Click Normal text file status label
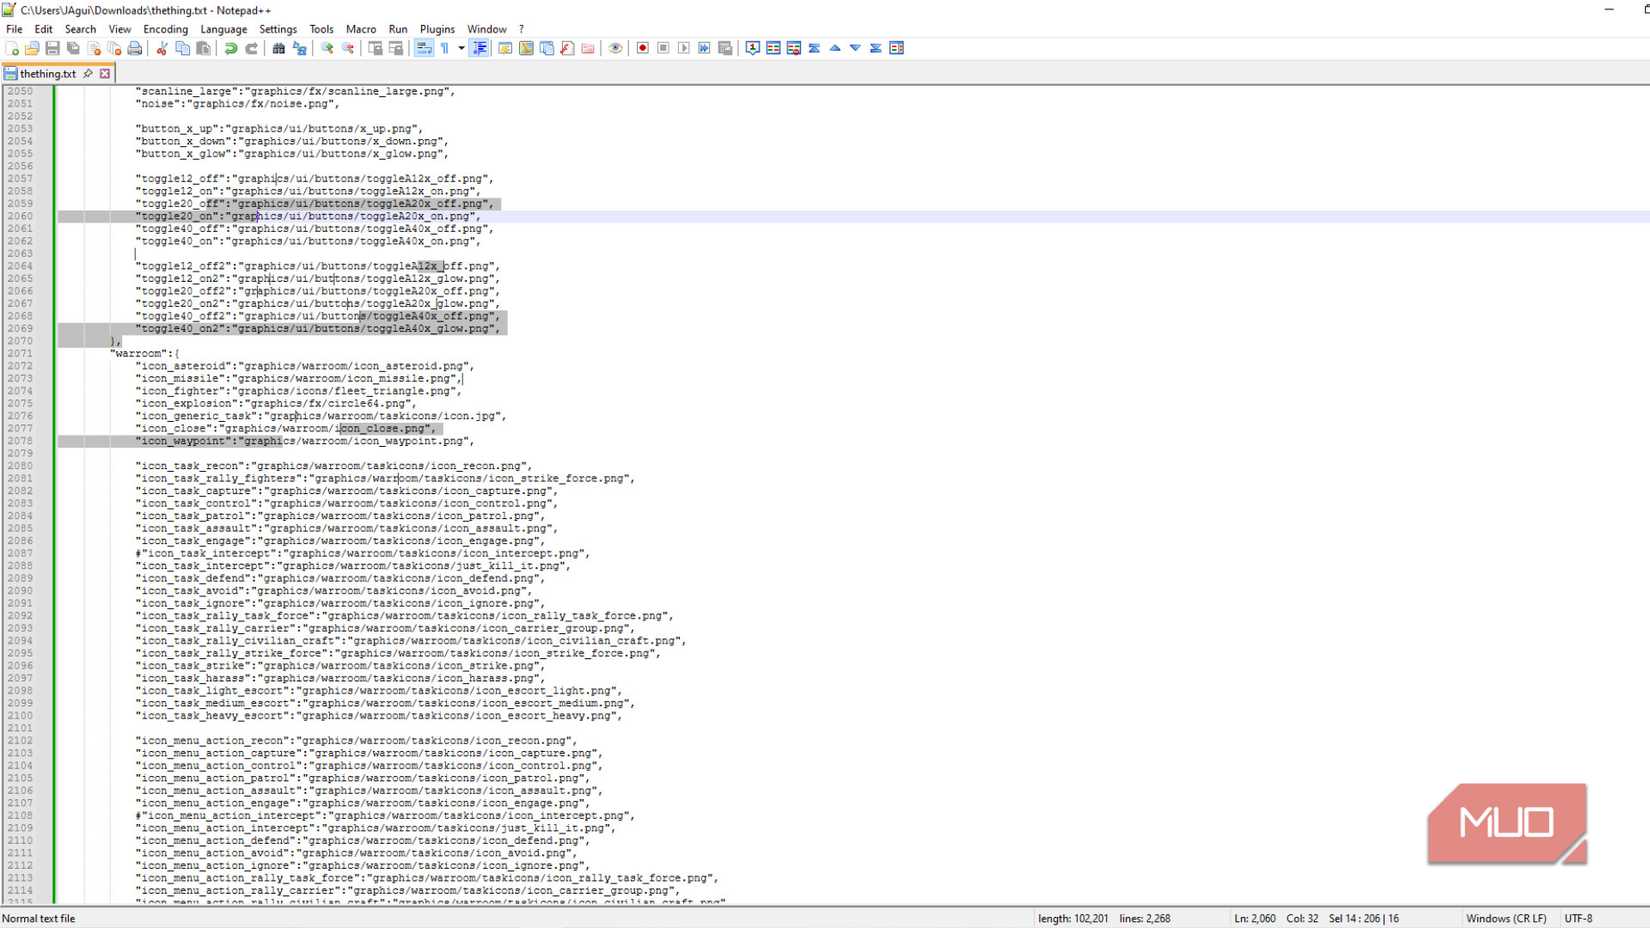1650x928 pixels. (x=39, y=918)
